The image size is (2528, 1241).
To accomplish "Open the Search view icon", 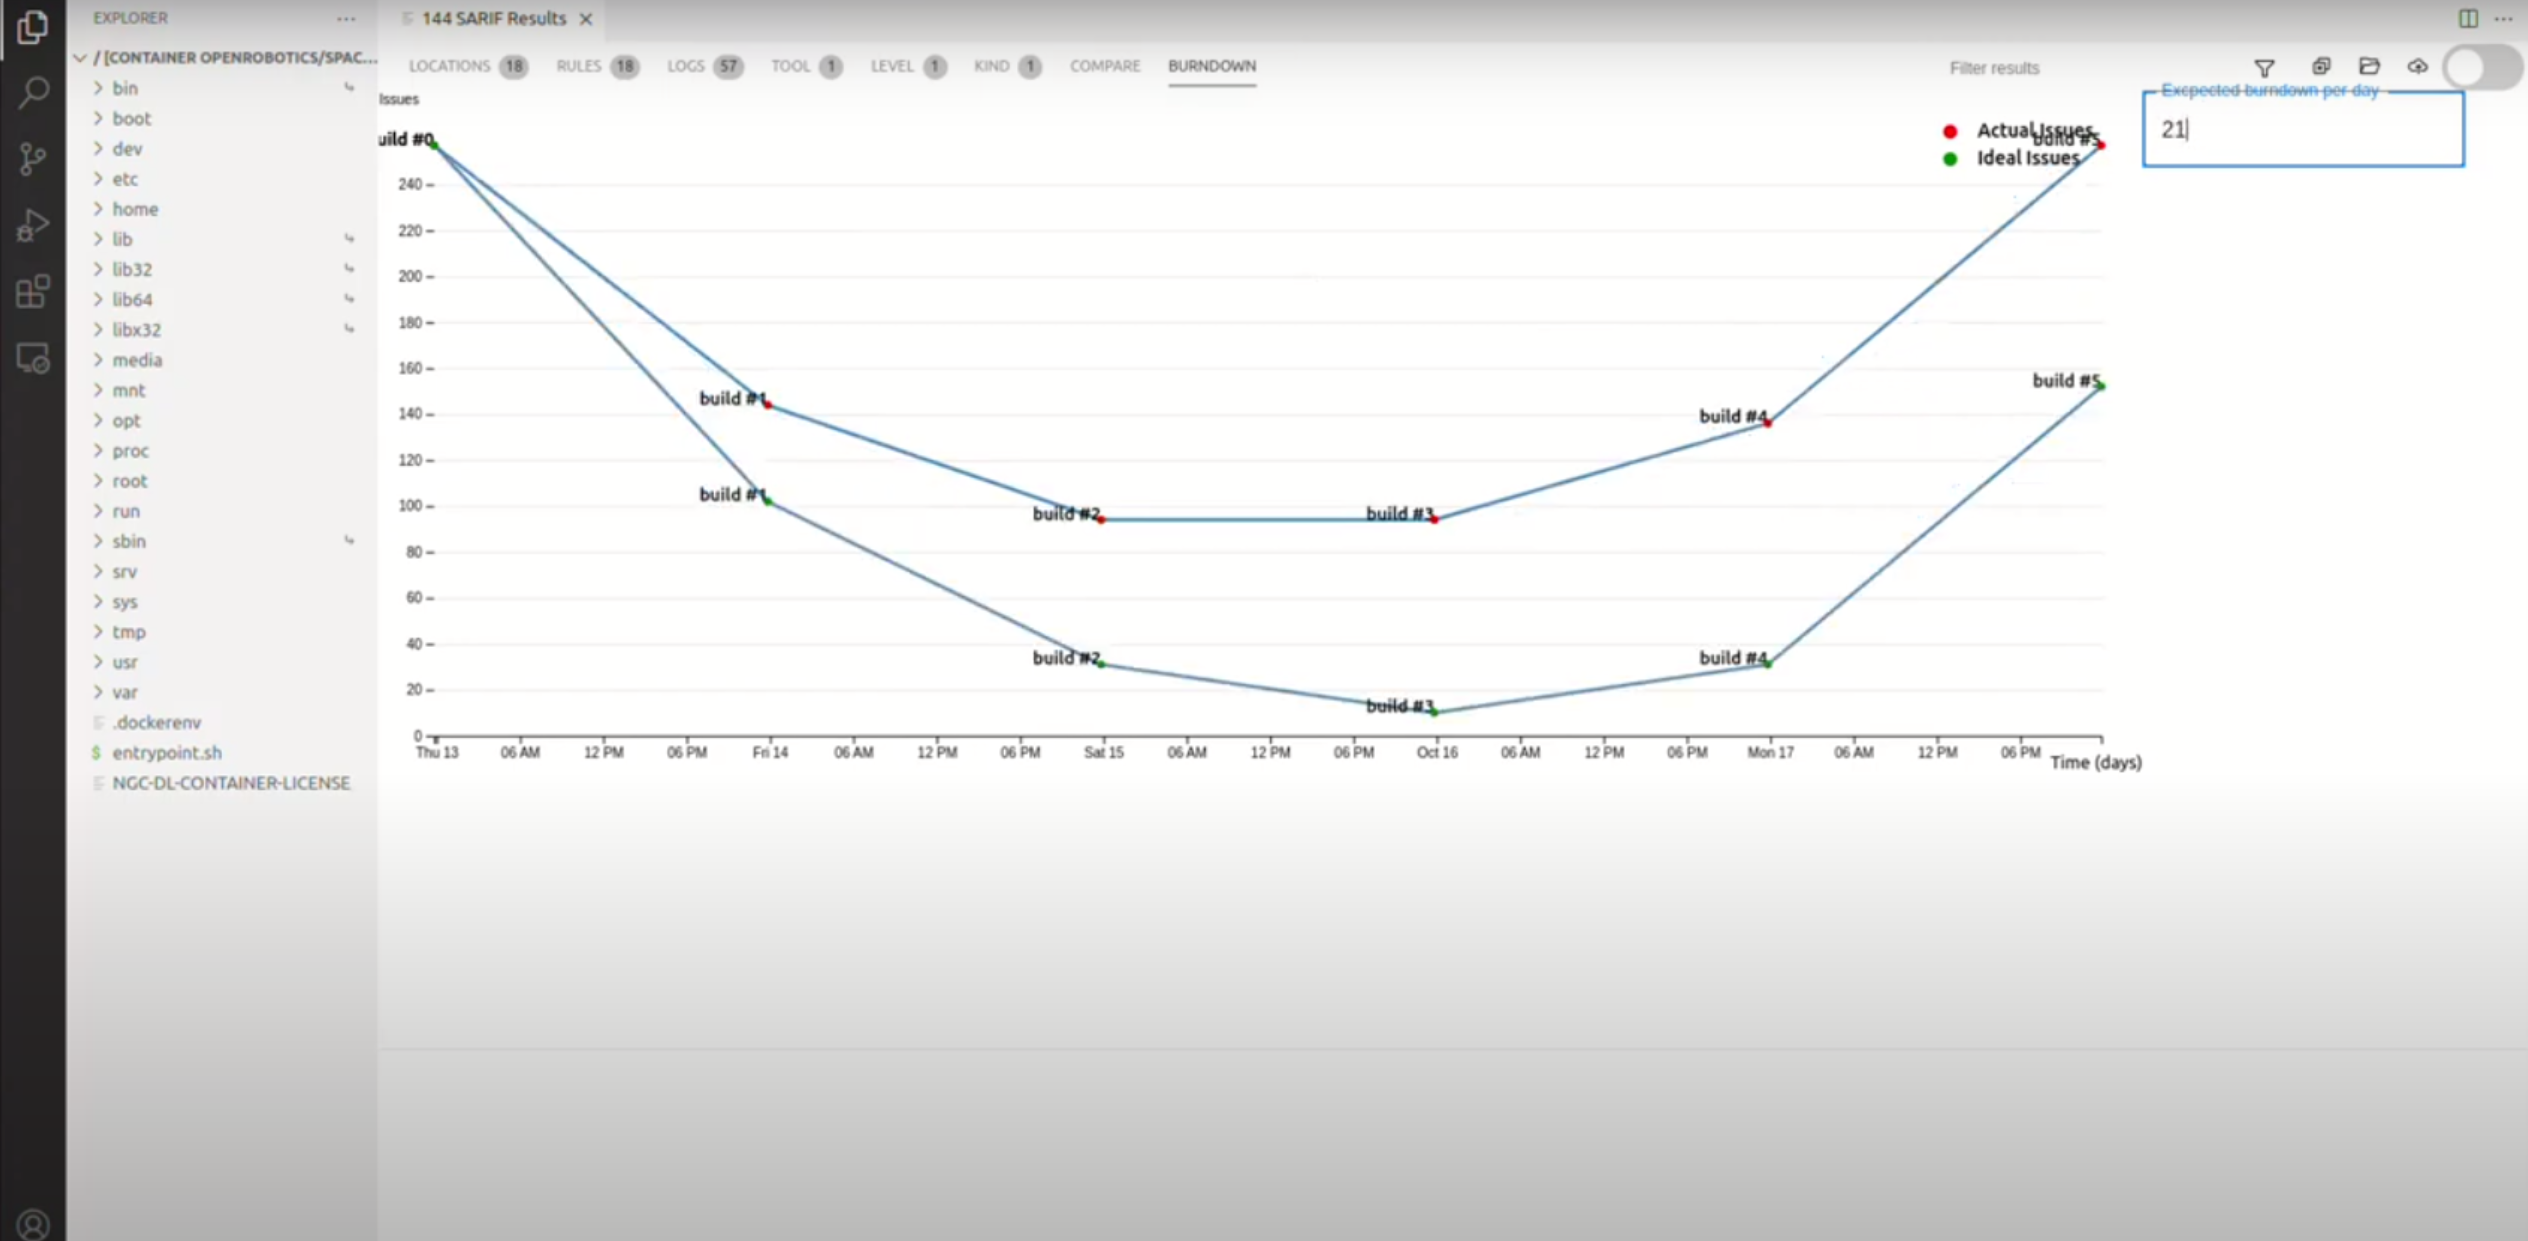I will point(33,93).
